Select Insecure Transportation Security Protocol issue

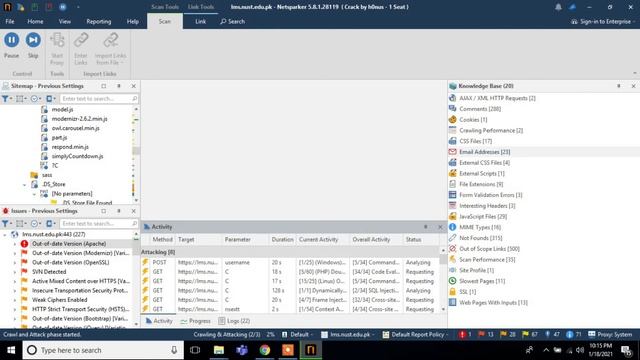[80, 291]
